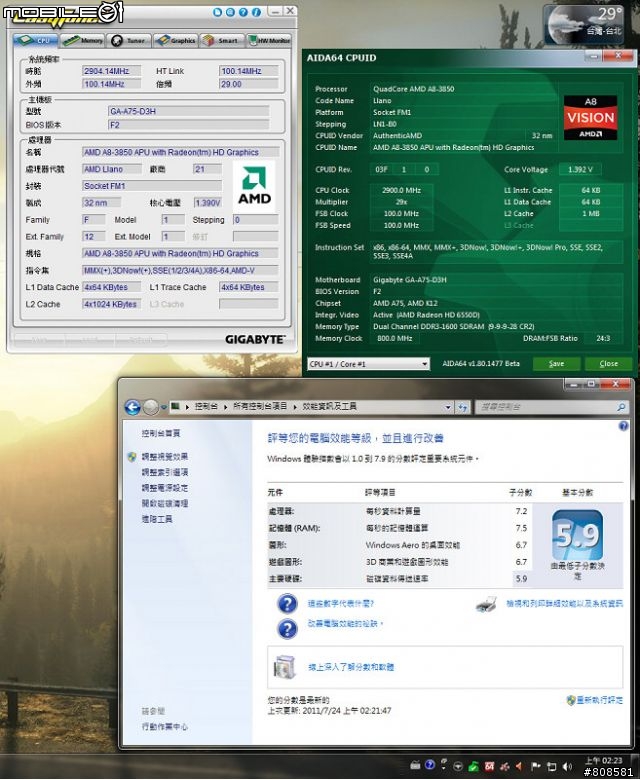This screenshot has width=640, height=780.
Task: Click the AMD logo in EasyTune
Action: tap(254, 188)
